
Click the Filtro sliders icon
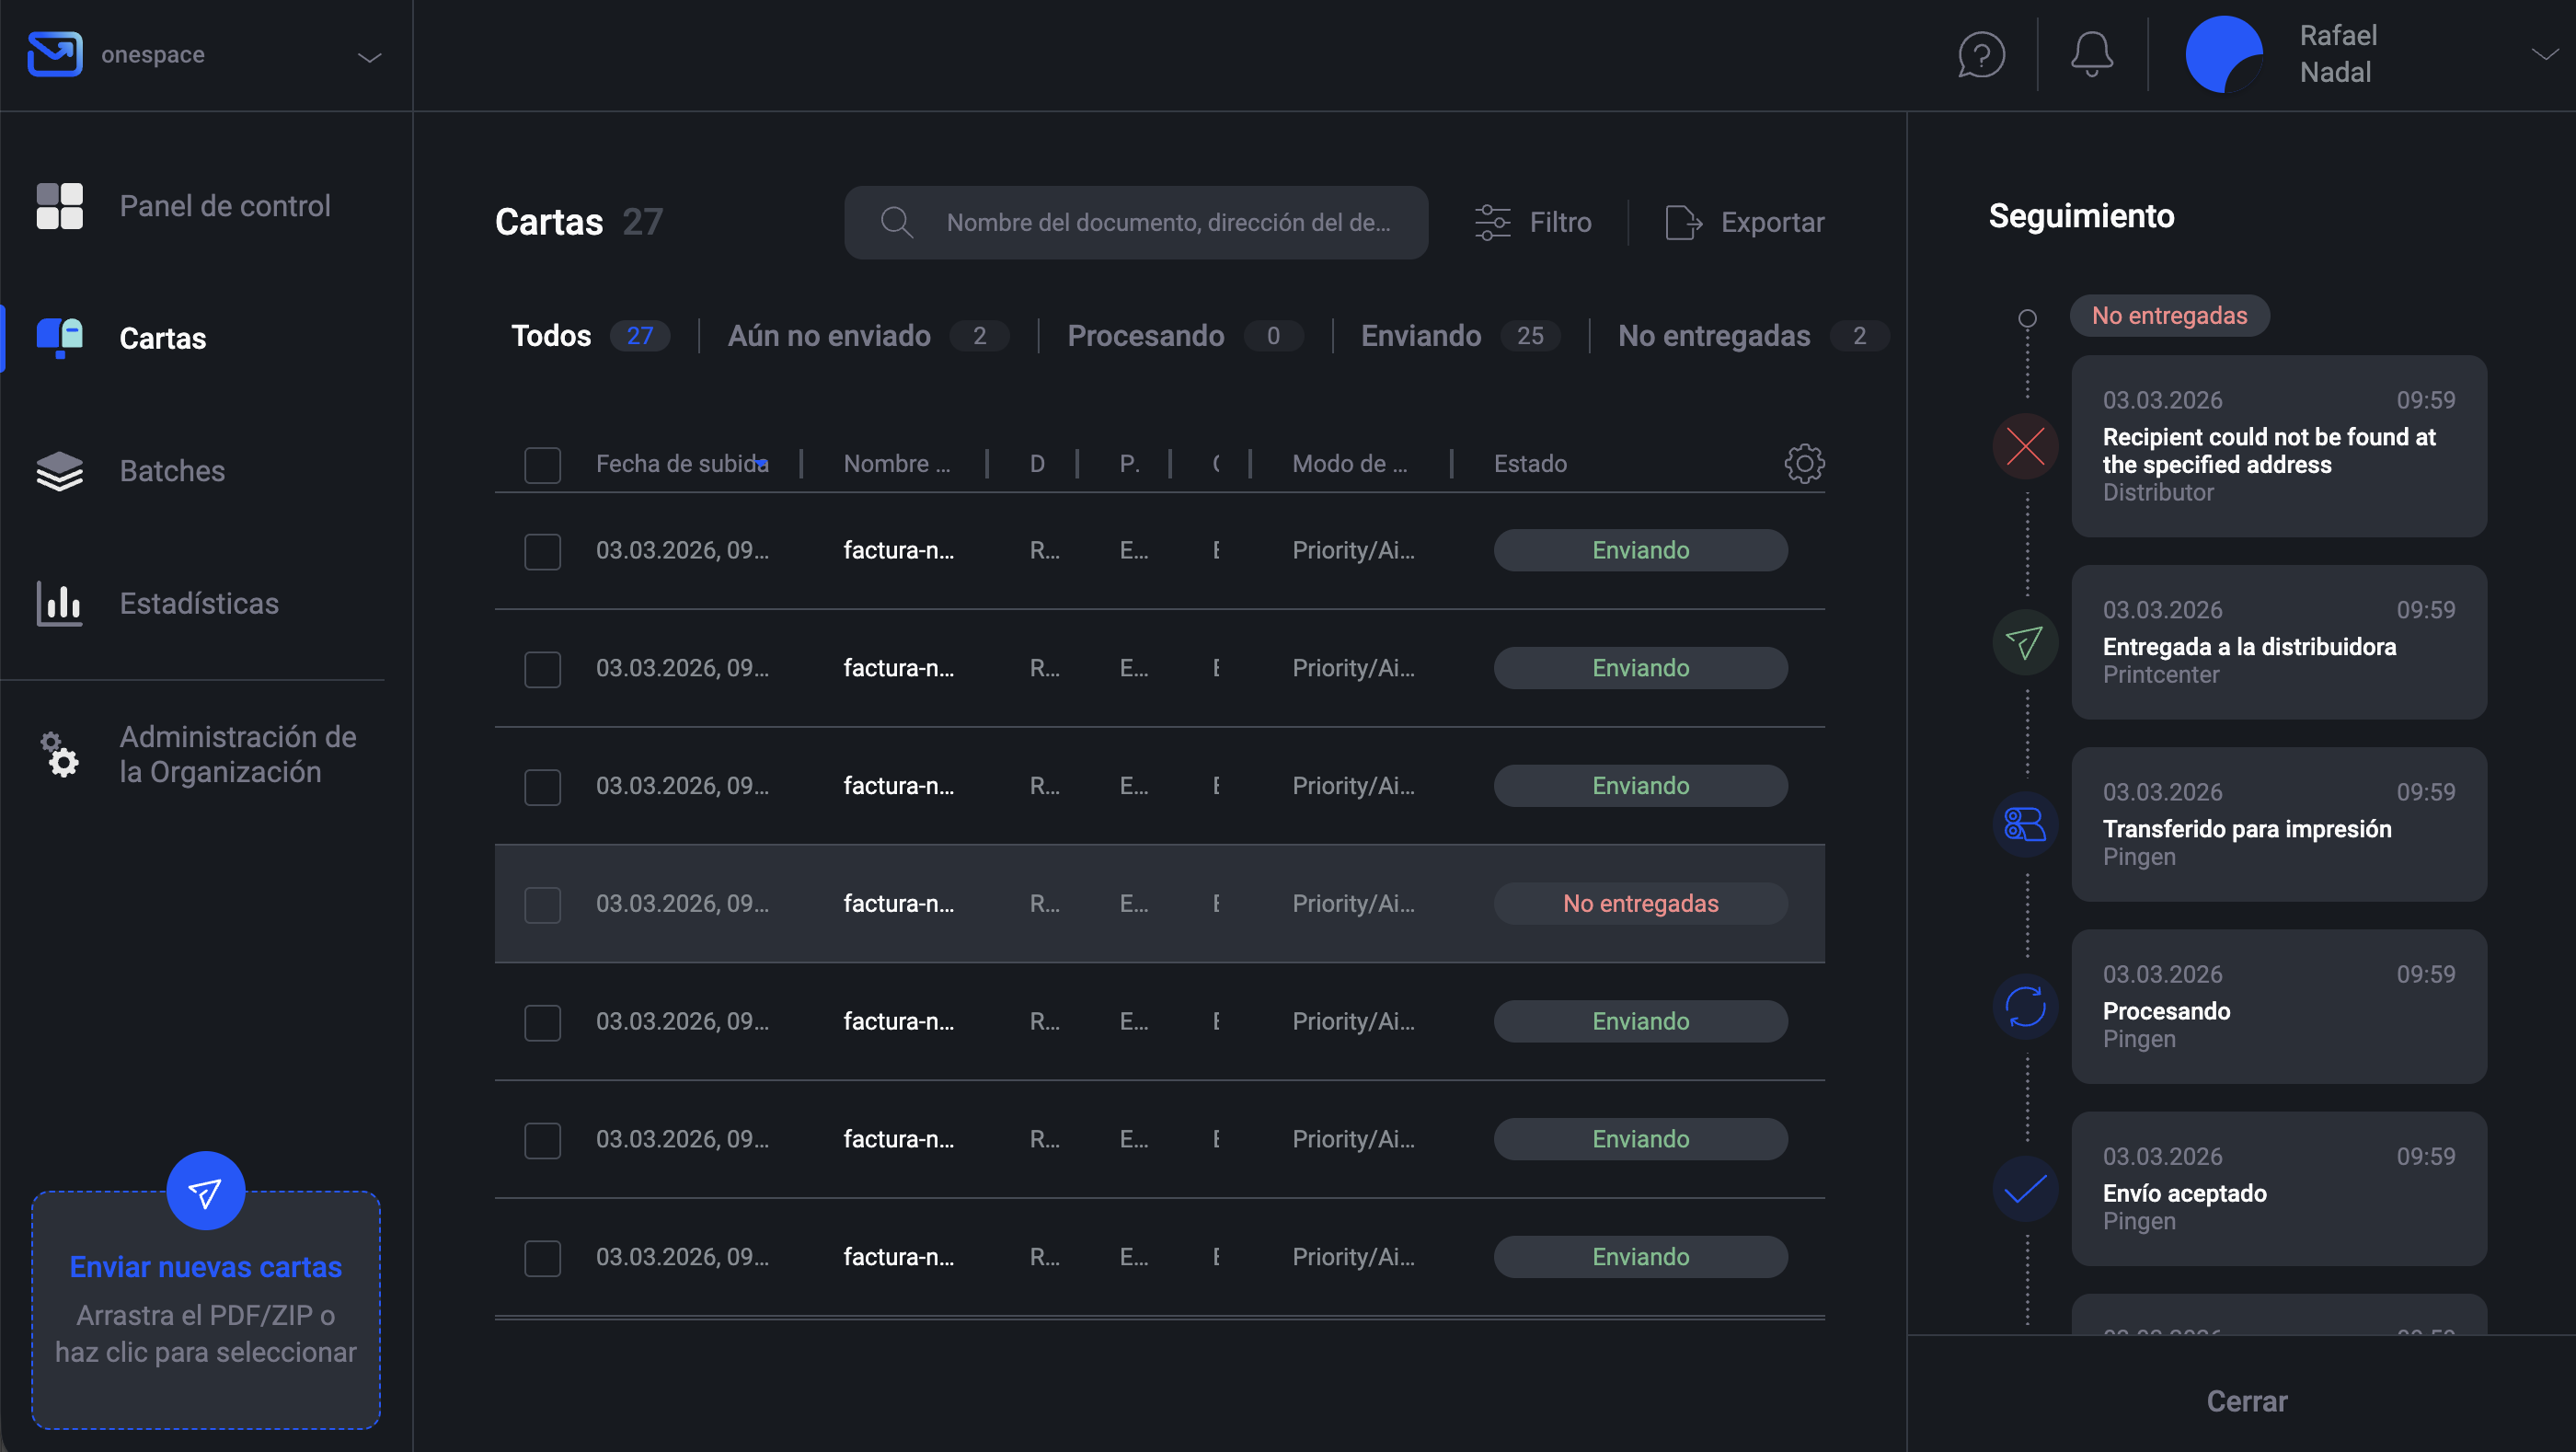[1492, 222]
